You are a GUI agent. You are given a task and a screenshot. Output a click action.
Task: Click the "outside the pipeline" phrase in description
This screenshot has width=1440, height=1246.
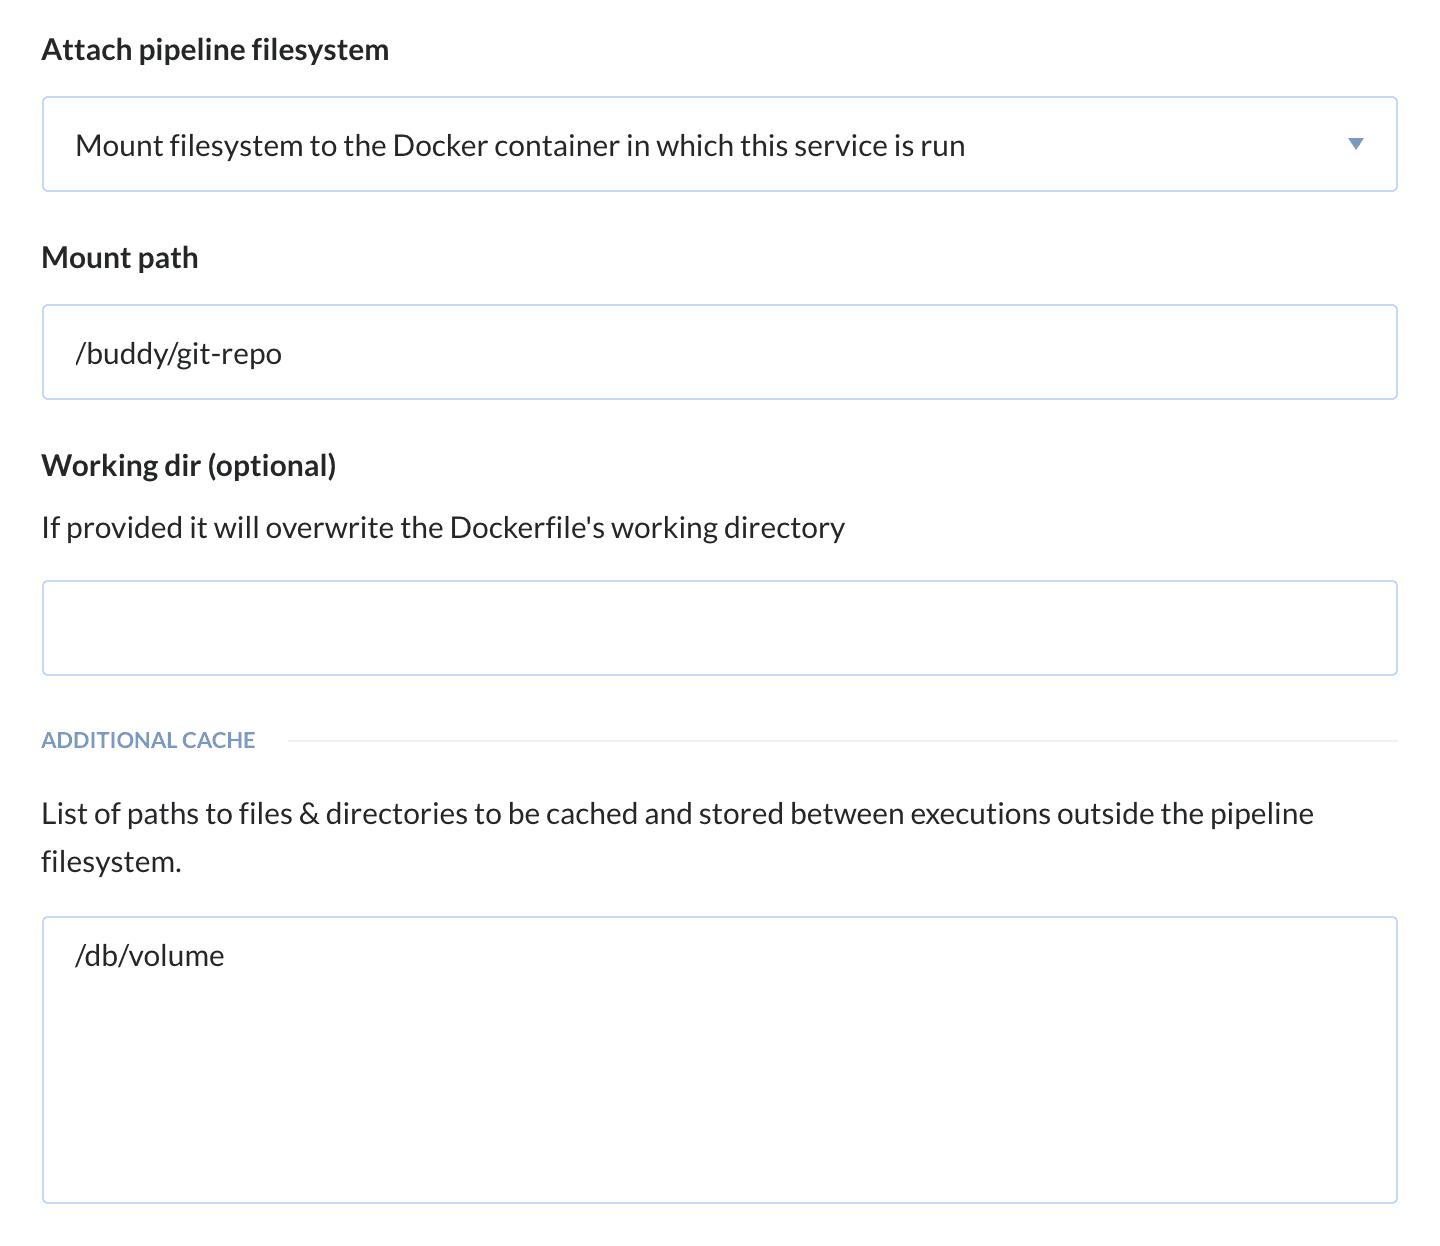pos(1185,814)
